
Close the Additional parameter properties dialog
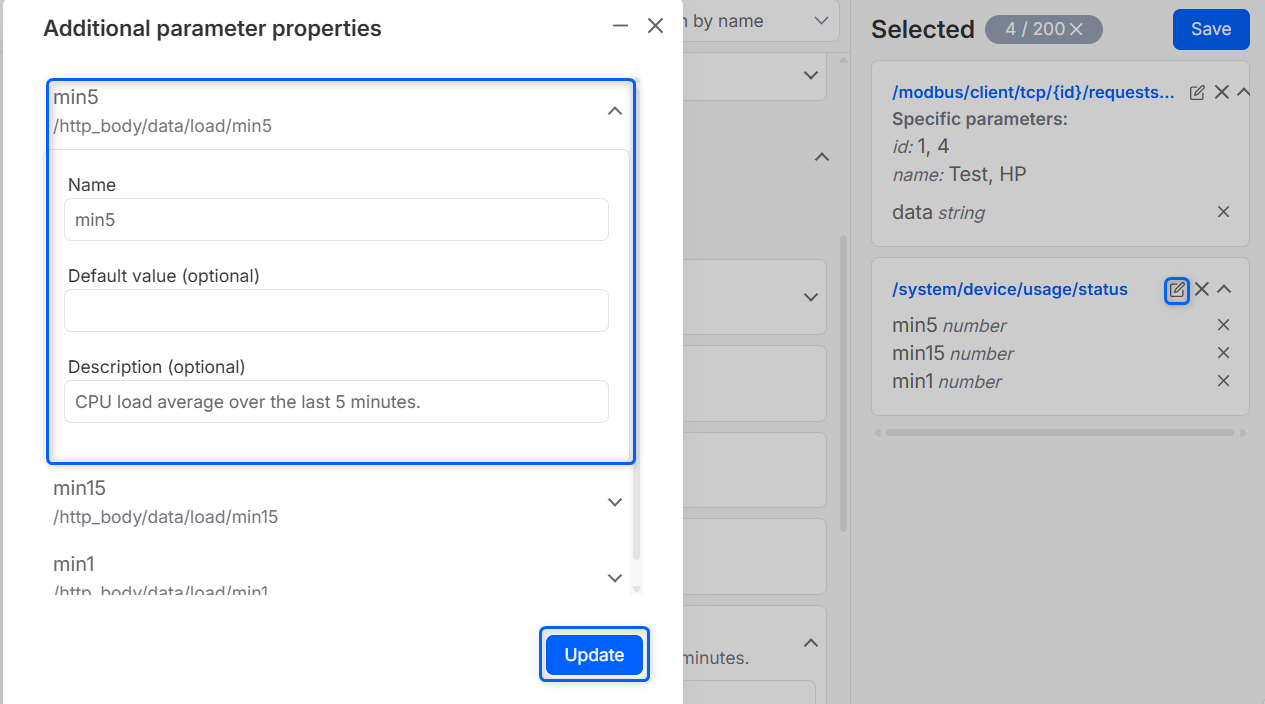[655, 26]
